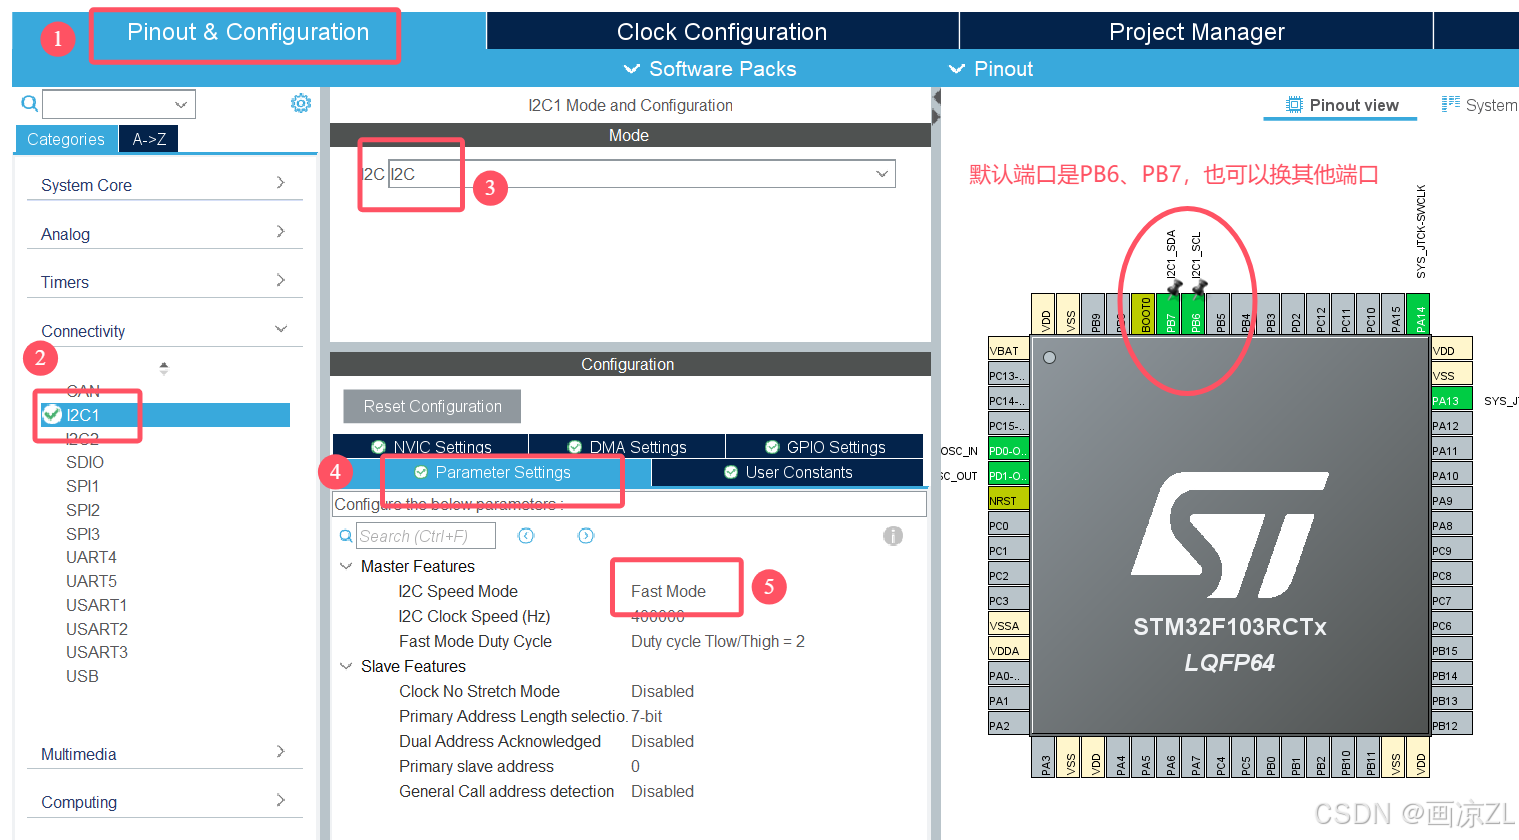Click the Primary slave address value 0
The image size is (1519, 840).
click(x=635, y=766)
